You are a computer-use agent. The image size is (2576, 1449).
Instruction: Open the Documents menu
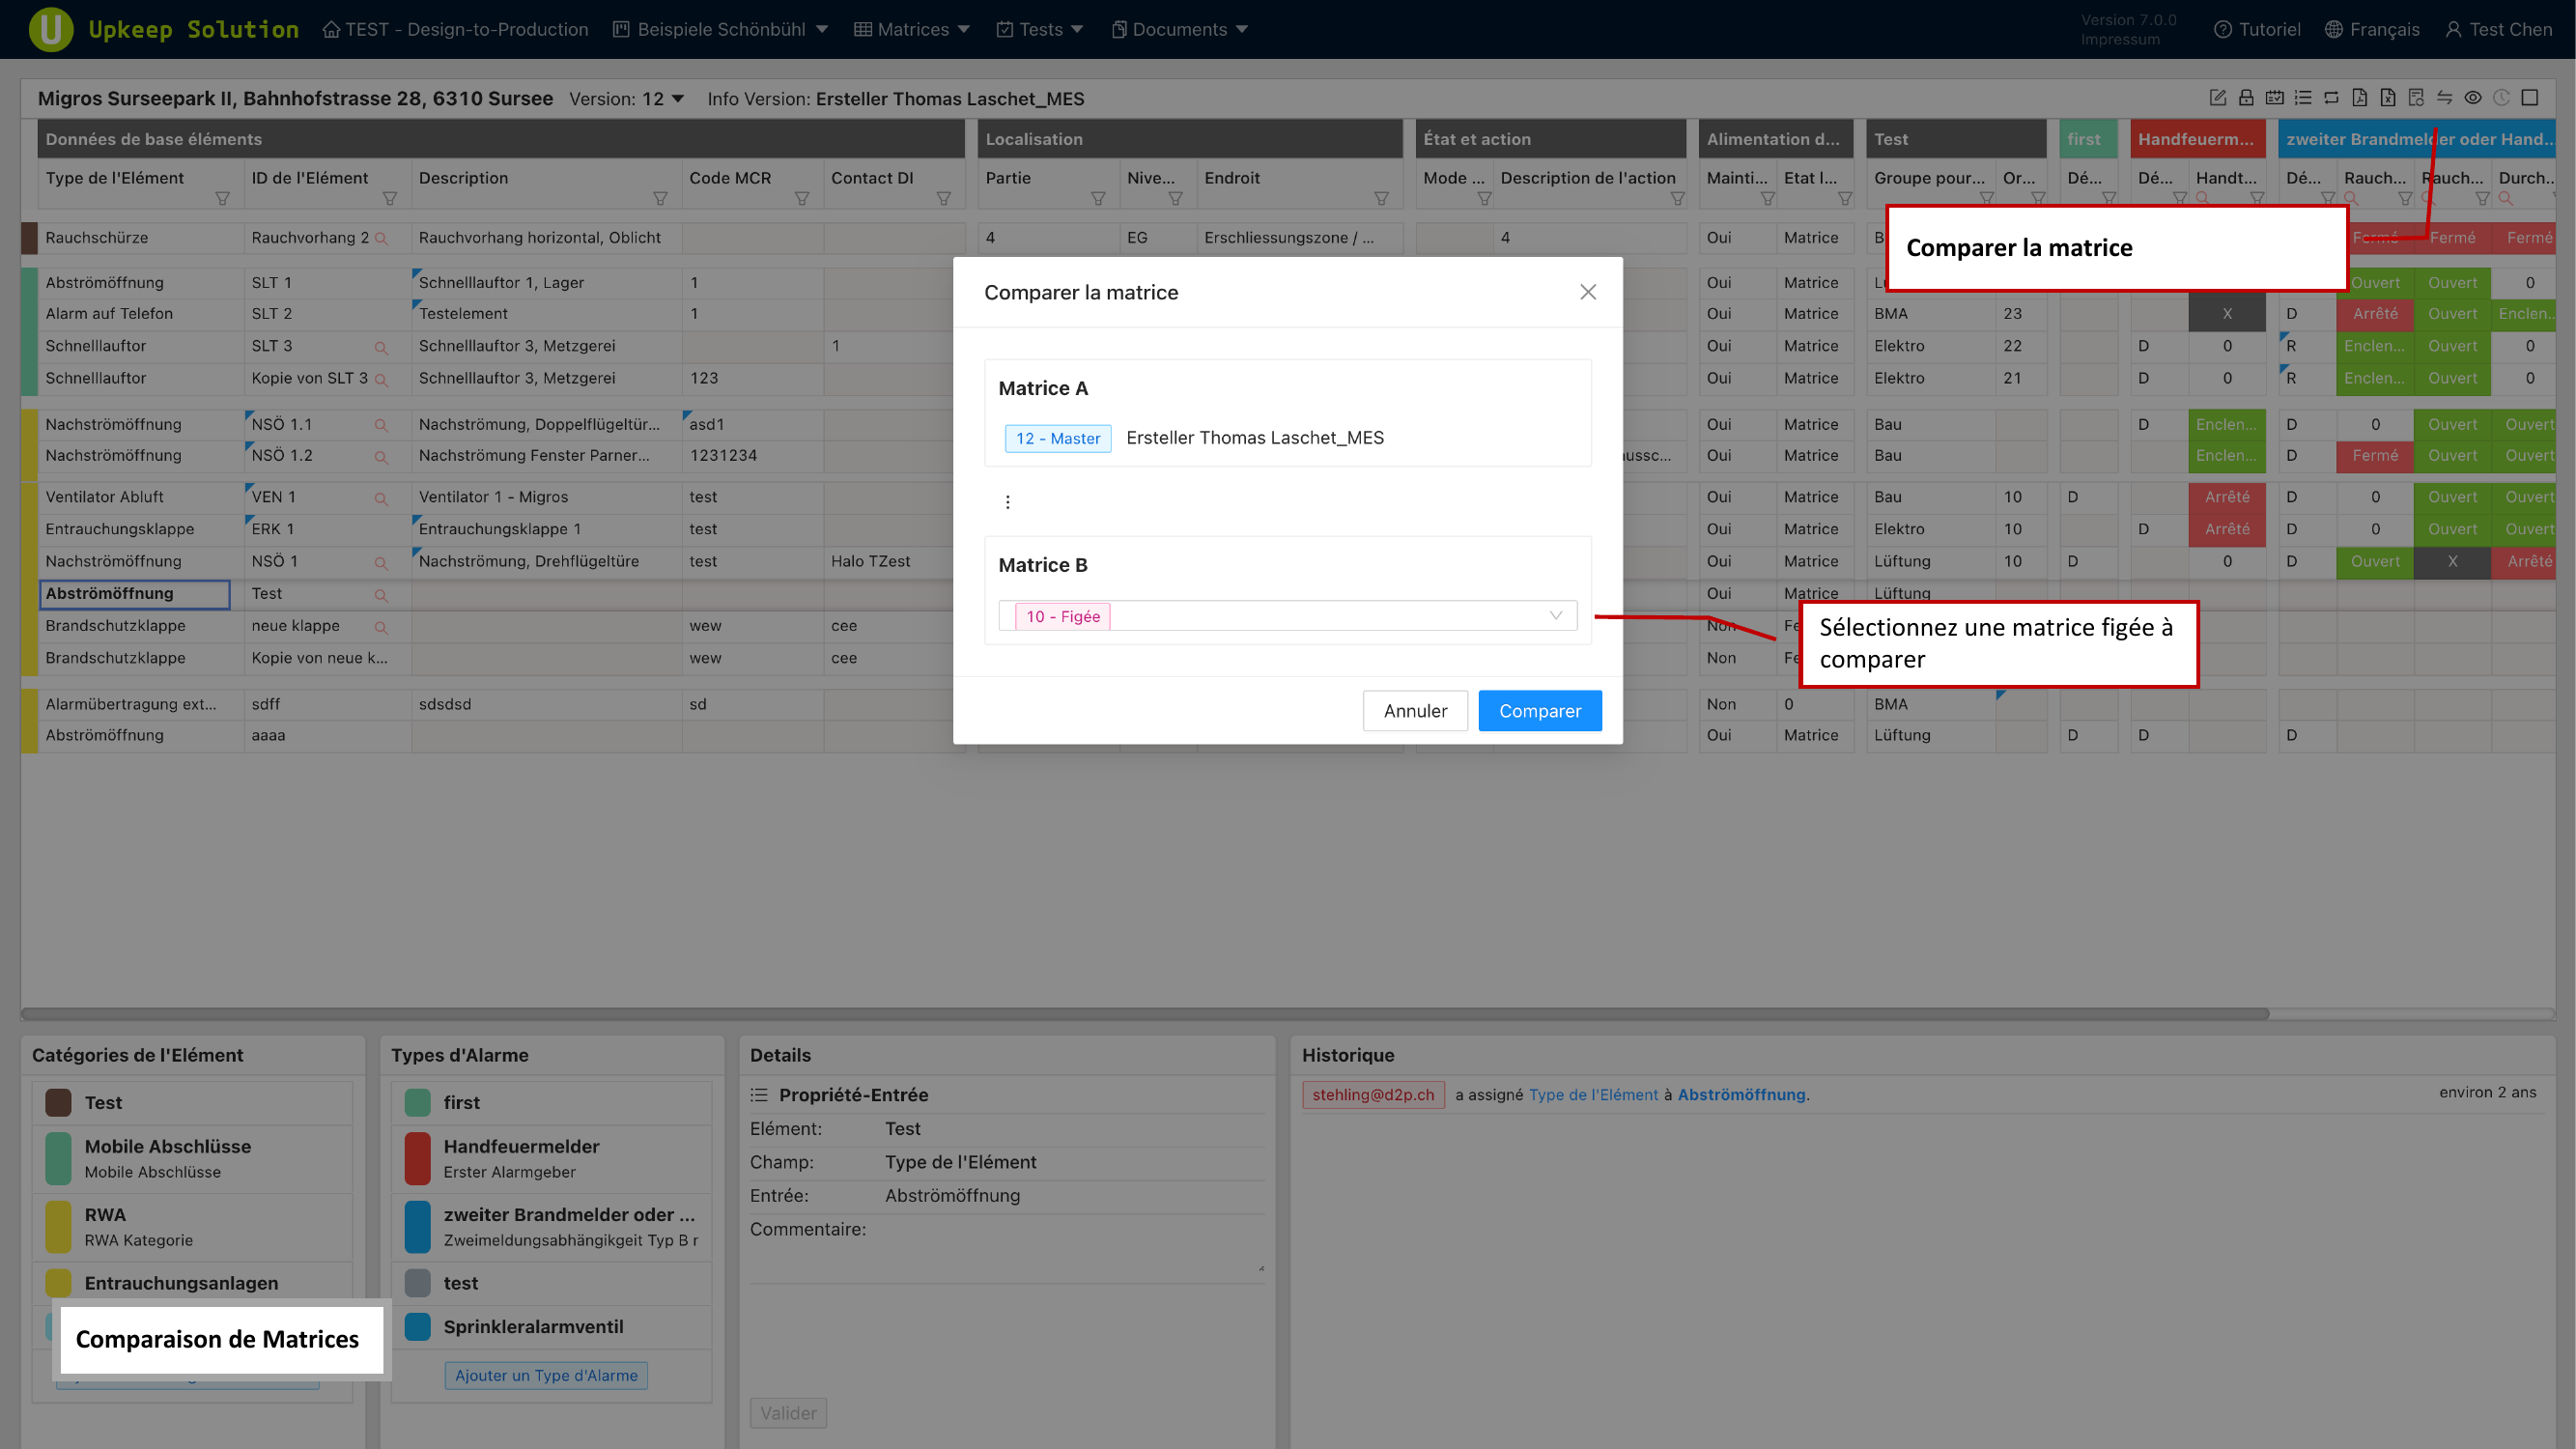(1179, 29)
